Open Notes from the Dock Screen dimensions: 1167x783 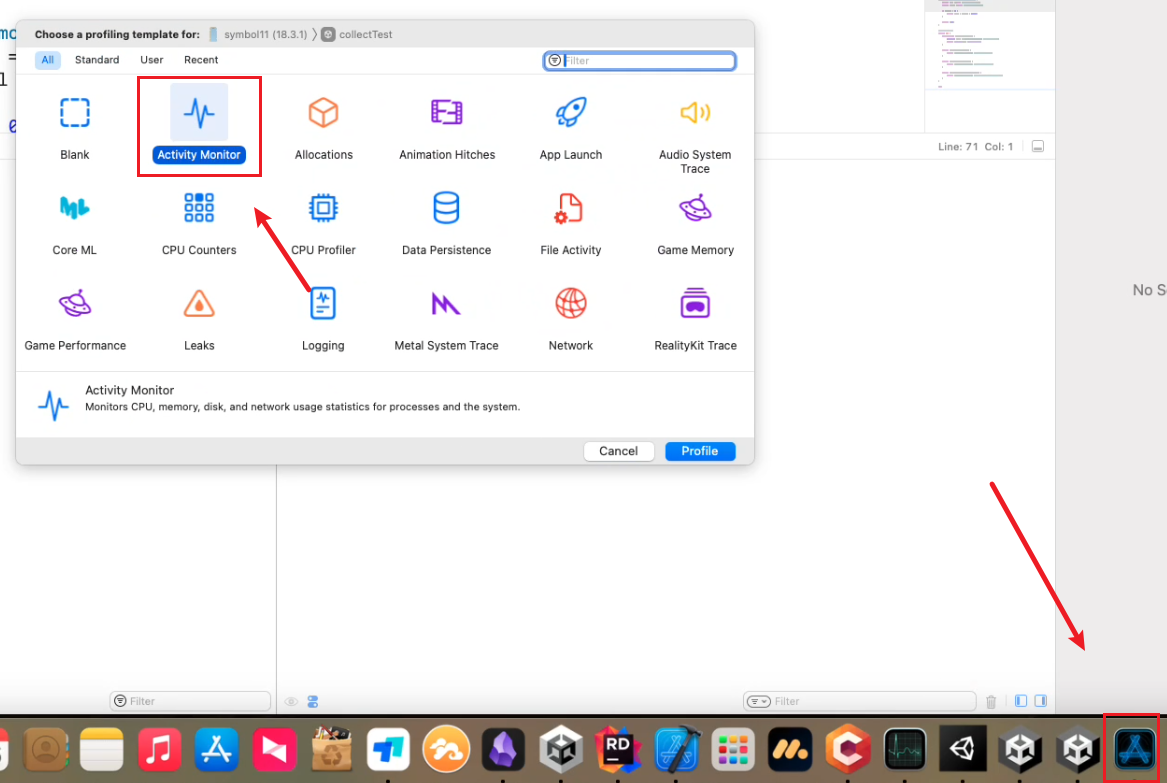click(101, 750)
